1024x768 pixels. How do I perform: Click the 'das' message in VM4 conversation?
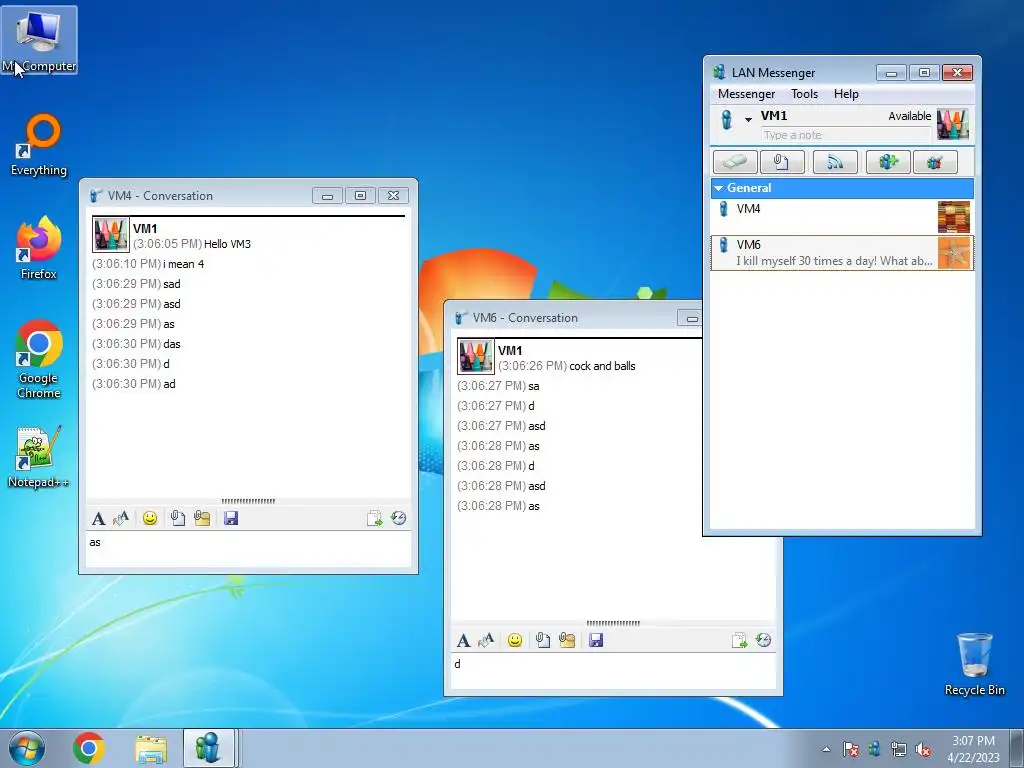tap(172, 344)
